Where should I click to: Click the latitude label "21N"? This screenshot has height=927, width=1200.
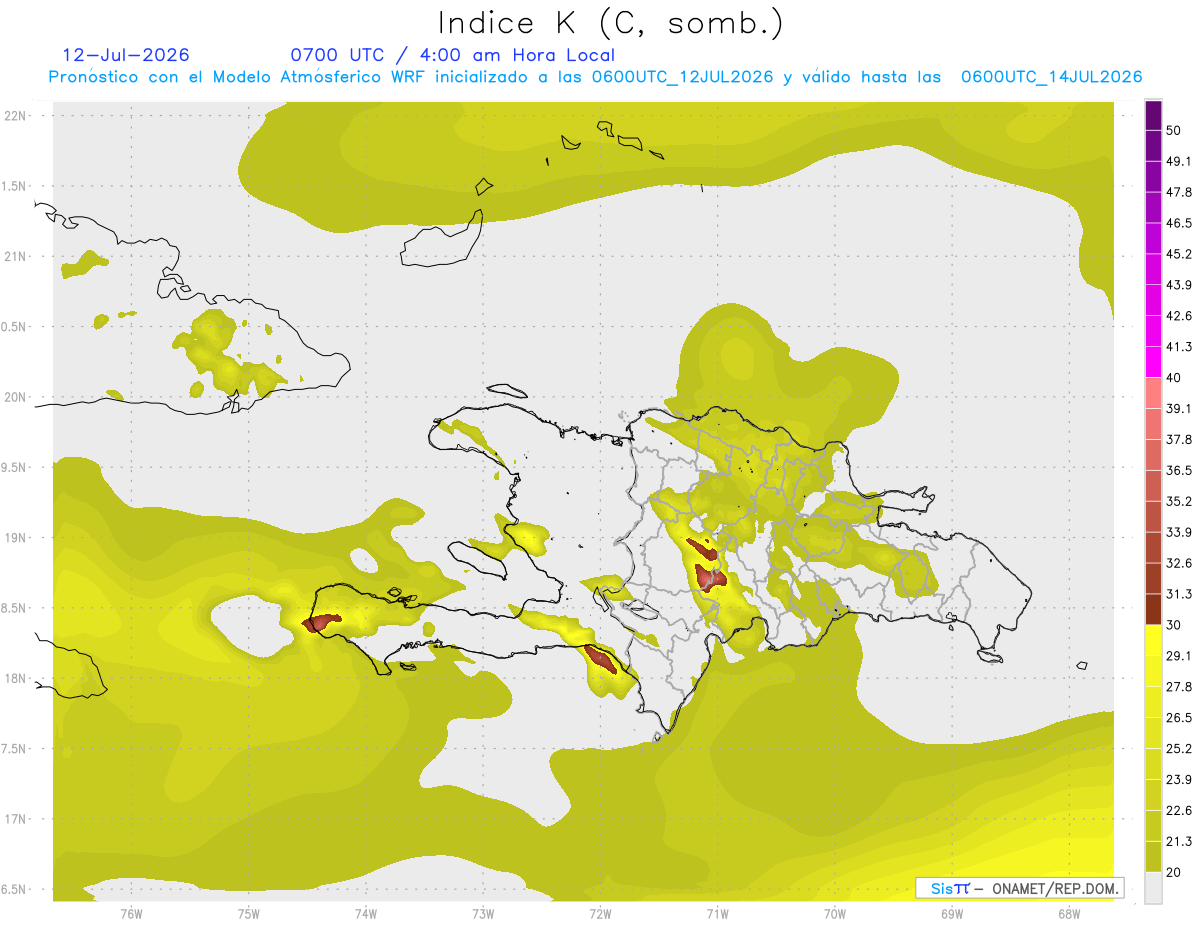[x=15, y=257]
